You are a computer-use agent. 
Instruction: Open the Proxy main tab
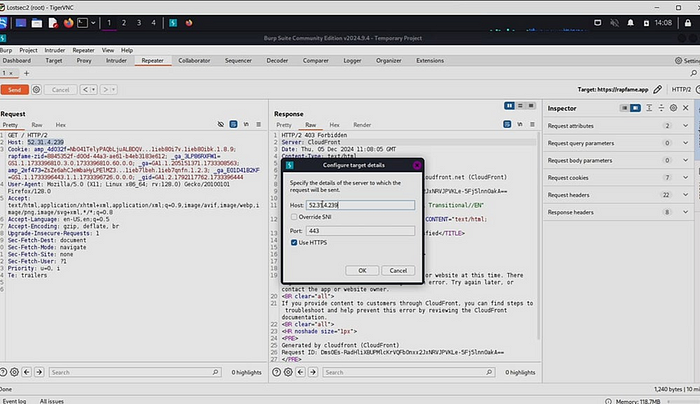(x=84, y=60)
